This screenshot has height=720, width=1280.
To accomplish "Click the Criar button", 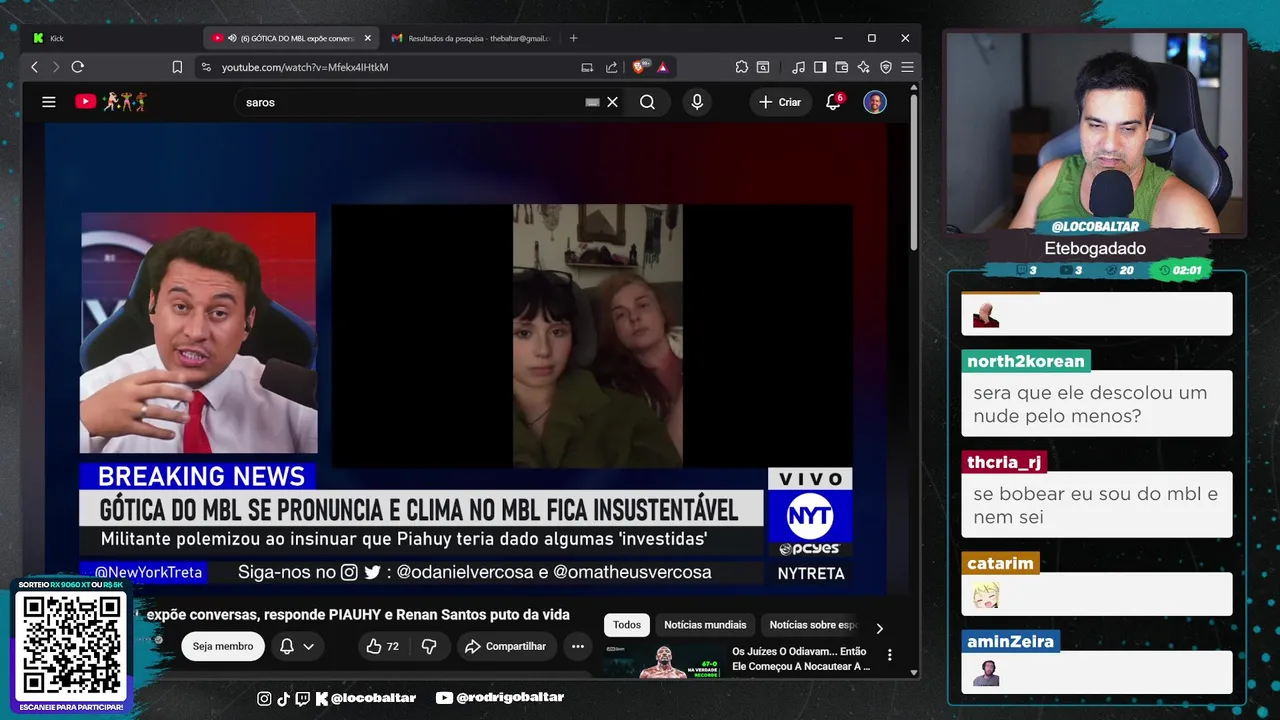I will (780, 102).
